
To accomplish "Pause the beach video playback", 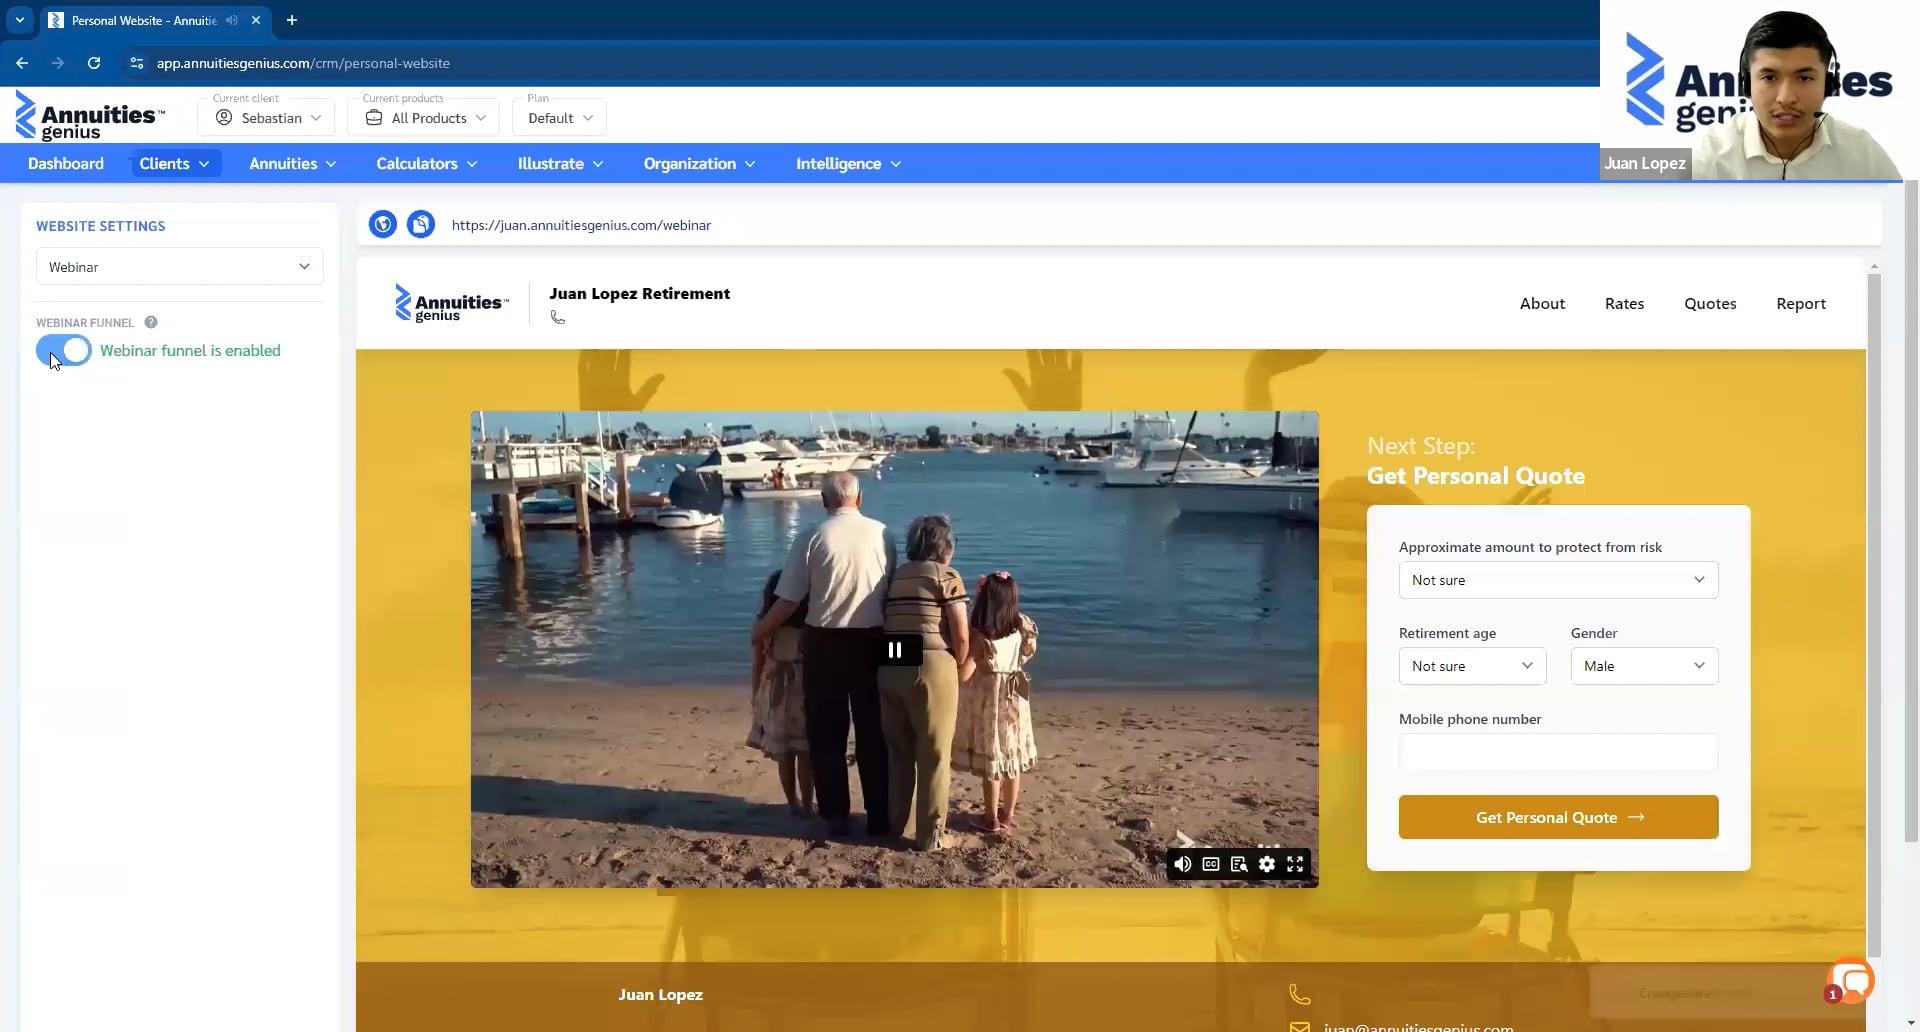I will pyautogui.click(x=895, y=649).
